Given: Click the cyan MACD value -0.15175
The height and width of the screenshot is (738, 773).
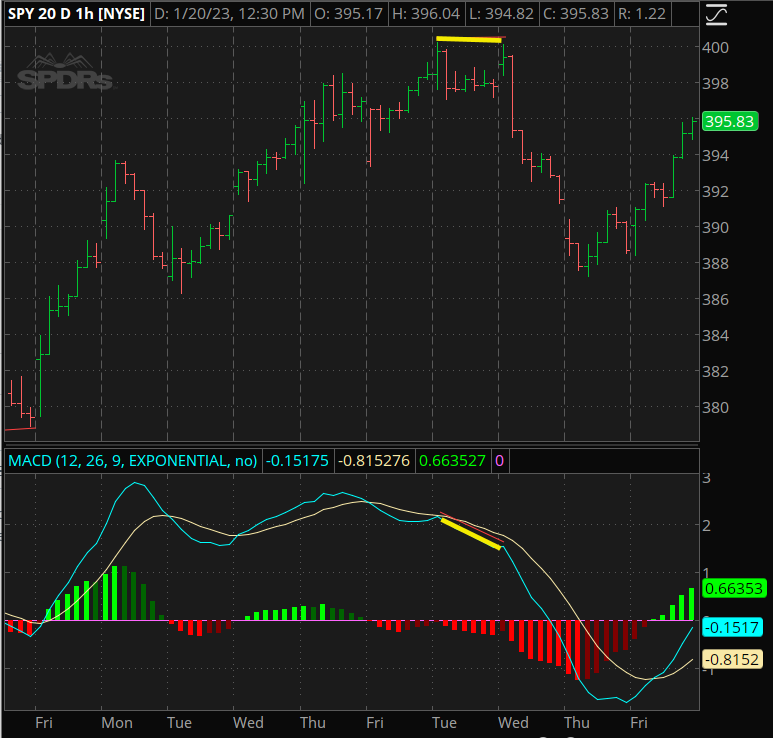Looking at the screenshot, I should point(297,460).
